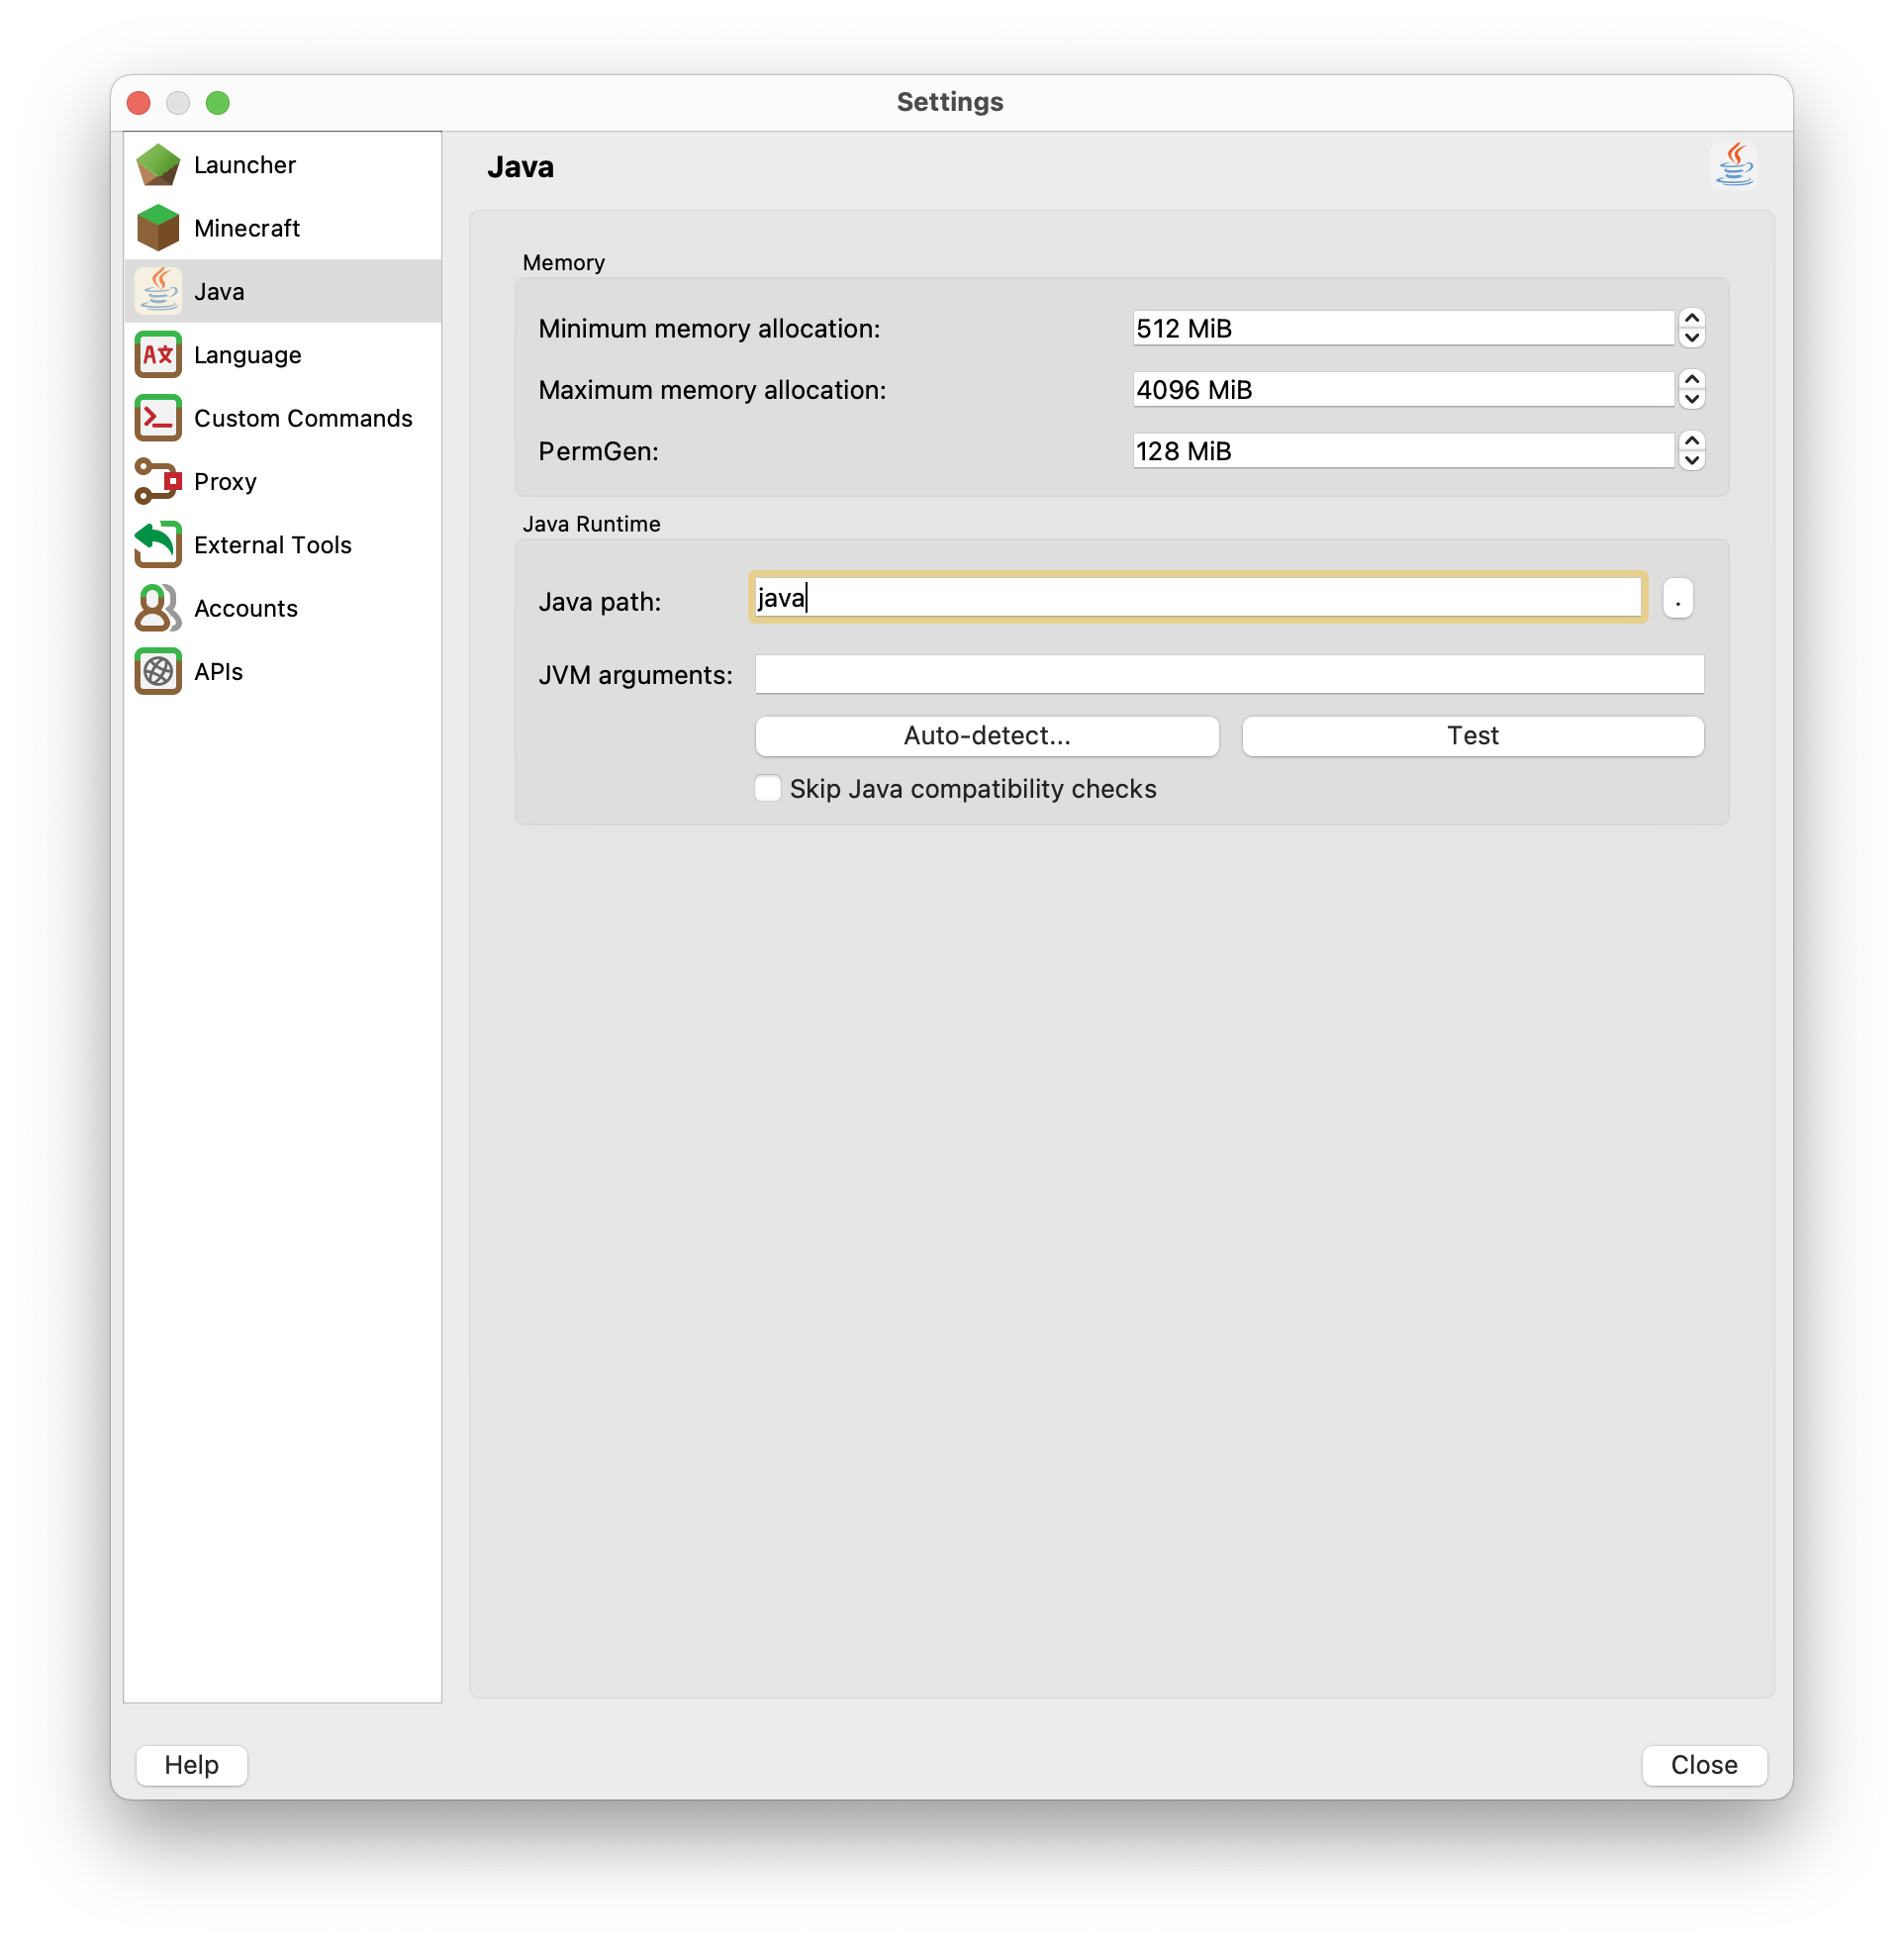Open the Java path browse button
The width and height of the screenshot is (1904, 1946).
(1677, 597)
